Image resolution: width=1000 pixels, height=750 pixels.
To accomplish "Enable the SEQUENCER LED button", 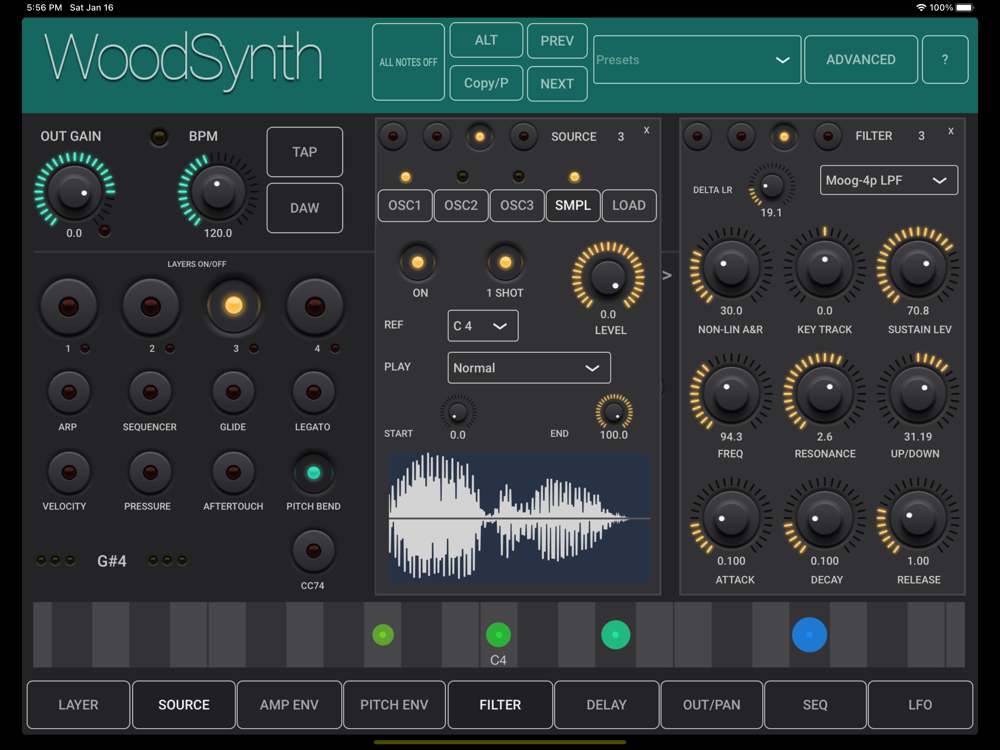I will point(150,392).
